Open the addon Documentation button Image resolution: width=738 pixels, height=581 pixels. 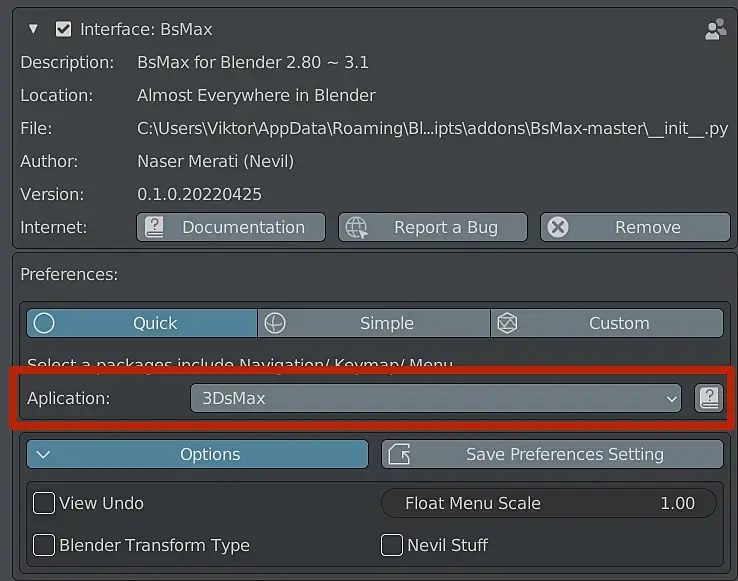coord(231,227)
